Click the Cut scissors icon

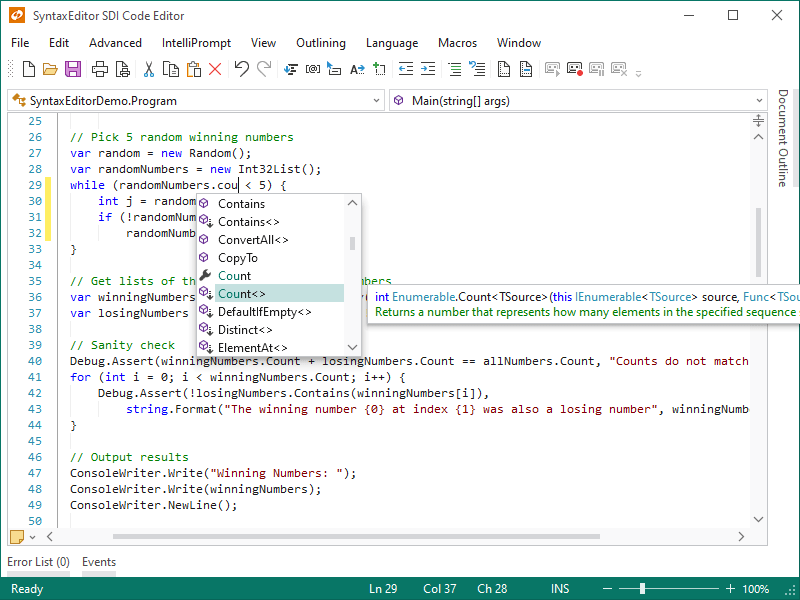(x=148, y=69)
